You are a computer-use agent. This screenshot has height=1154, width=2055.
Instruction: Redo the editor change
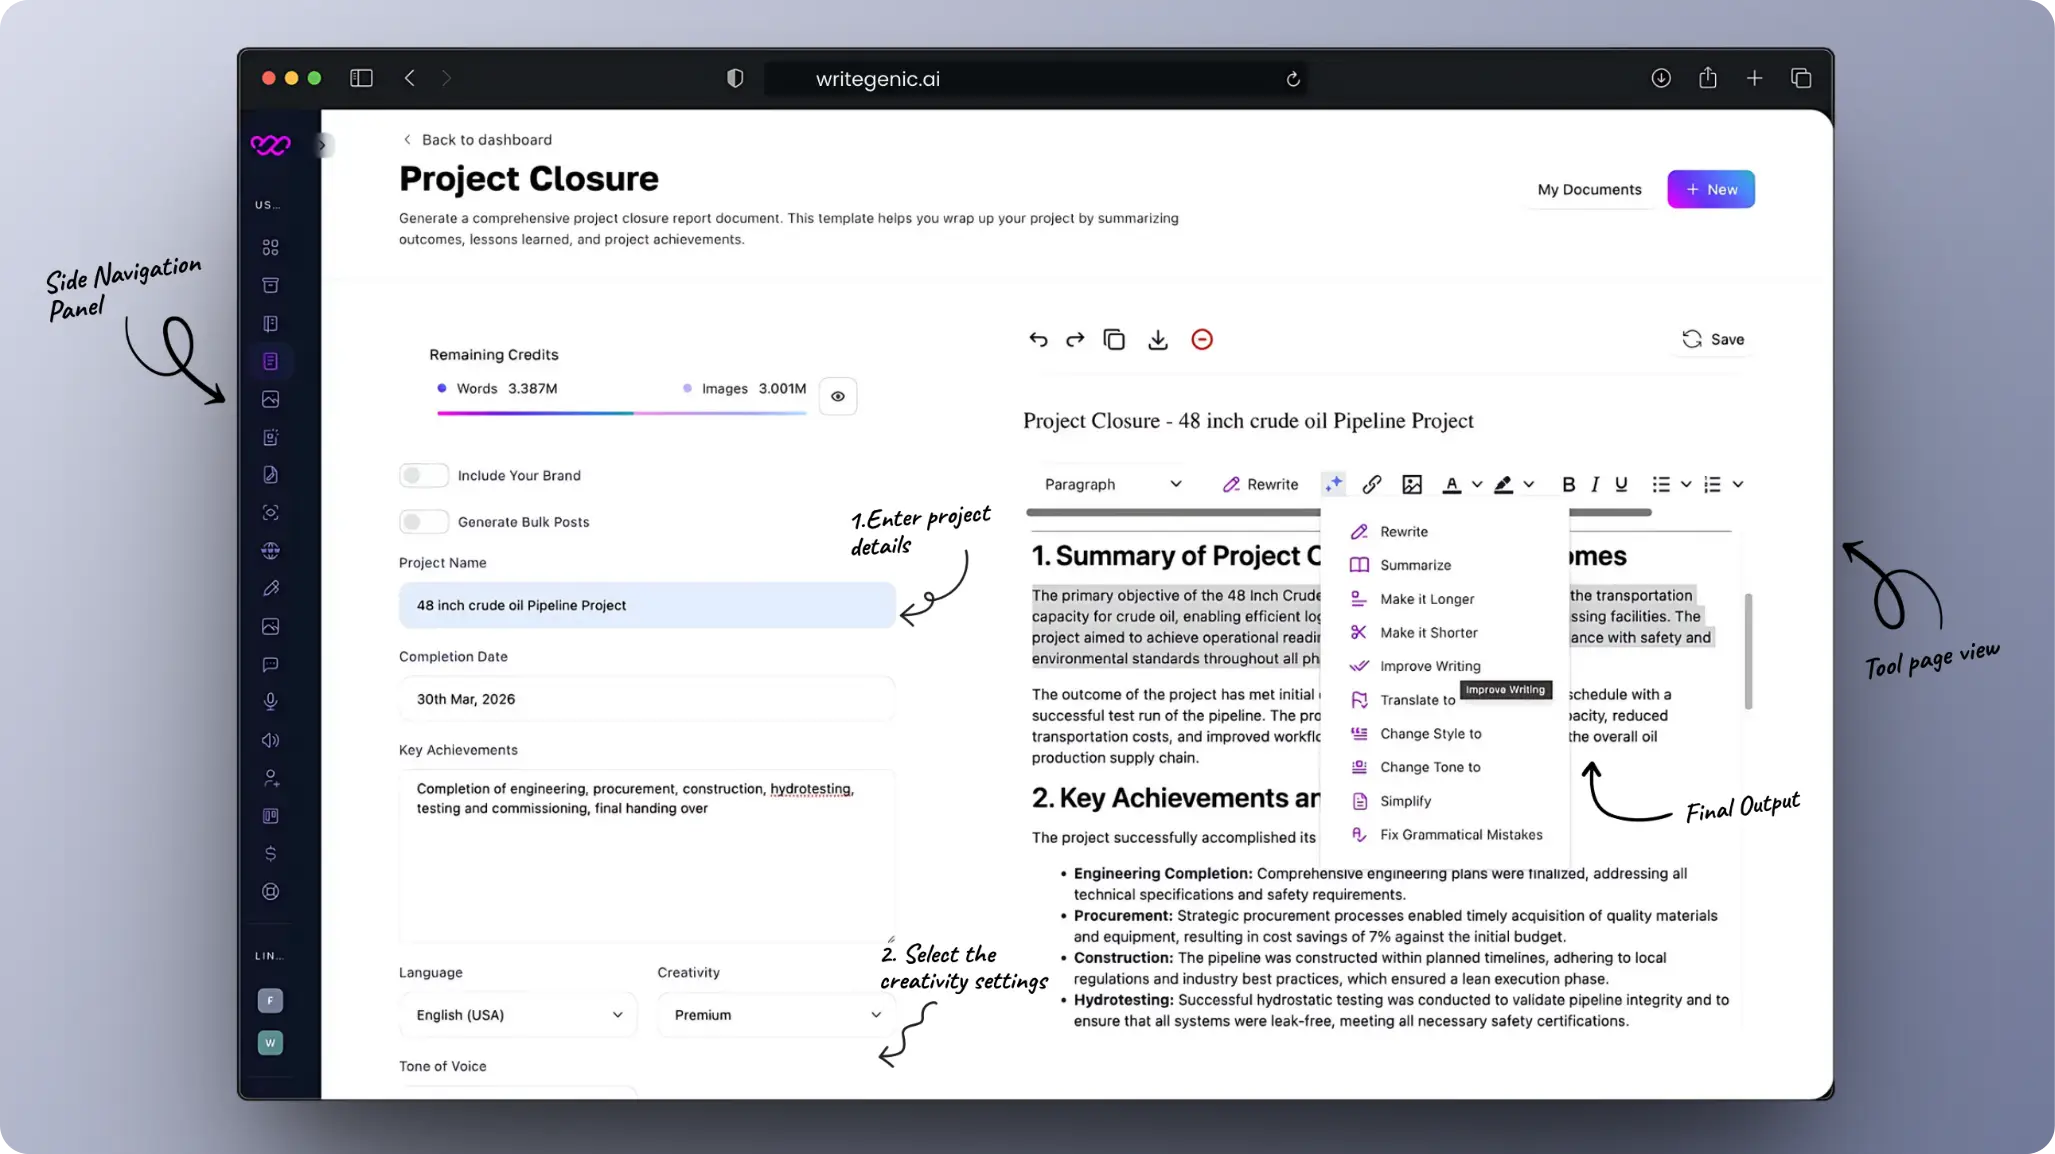(1075, 340)
